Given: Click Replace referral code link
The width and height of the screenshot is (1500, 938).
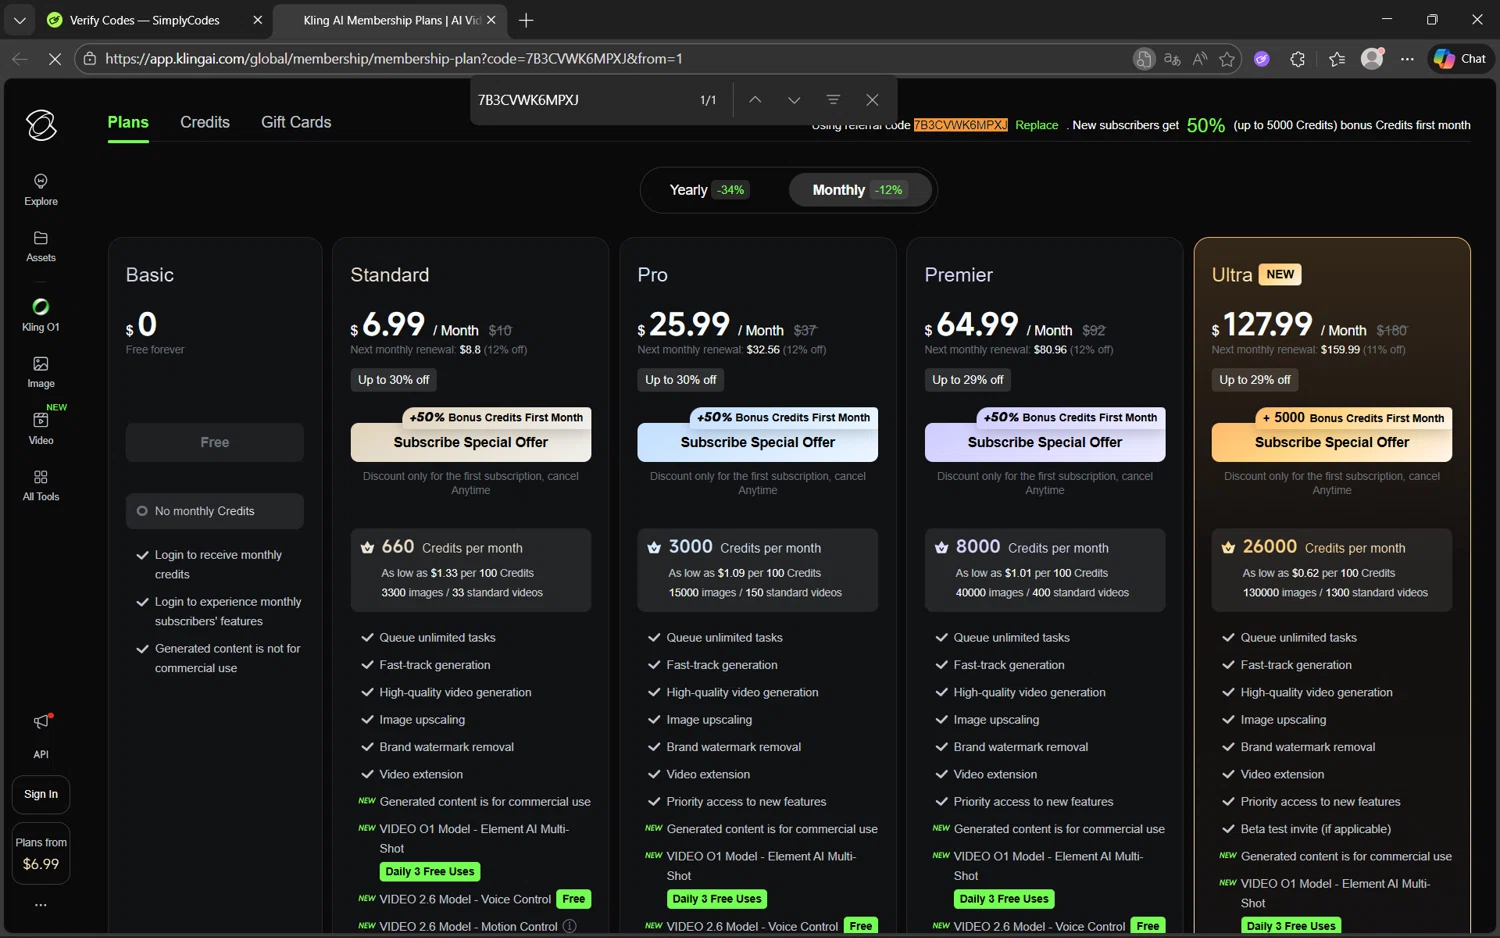Looking at the screenshot, I should (1037, 125).
